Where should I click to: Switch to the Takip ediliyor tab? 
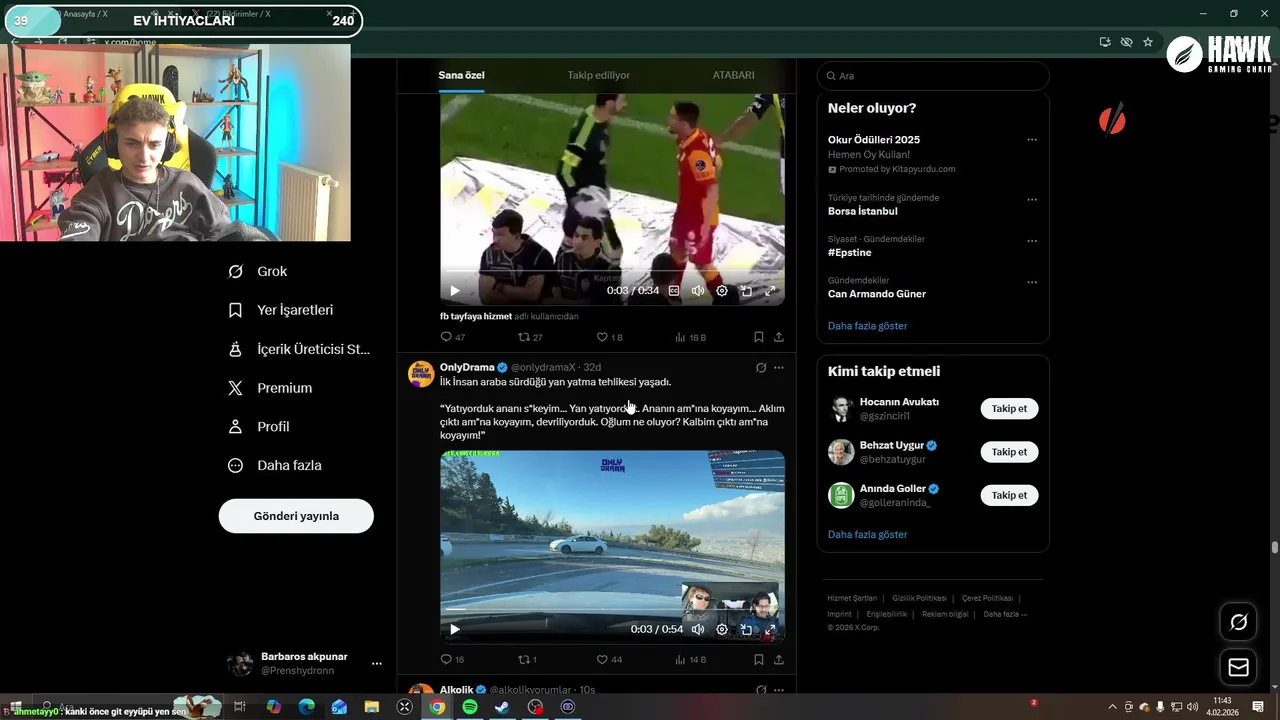598,75
